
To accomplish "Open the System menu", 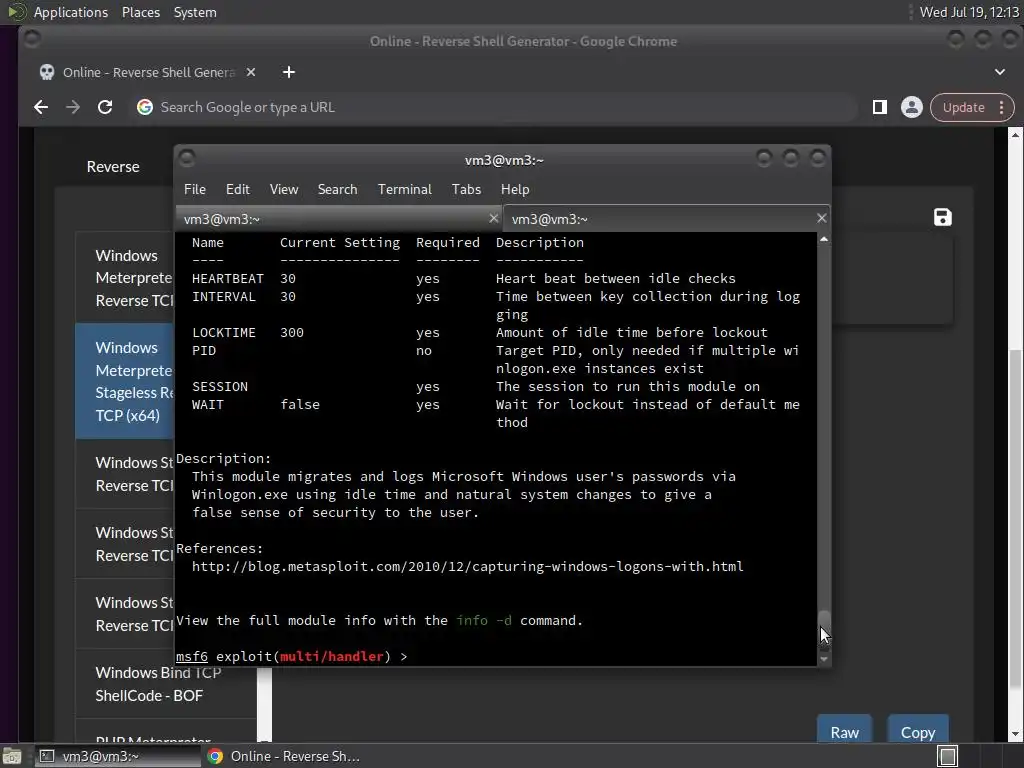I will tap(195, 12).
